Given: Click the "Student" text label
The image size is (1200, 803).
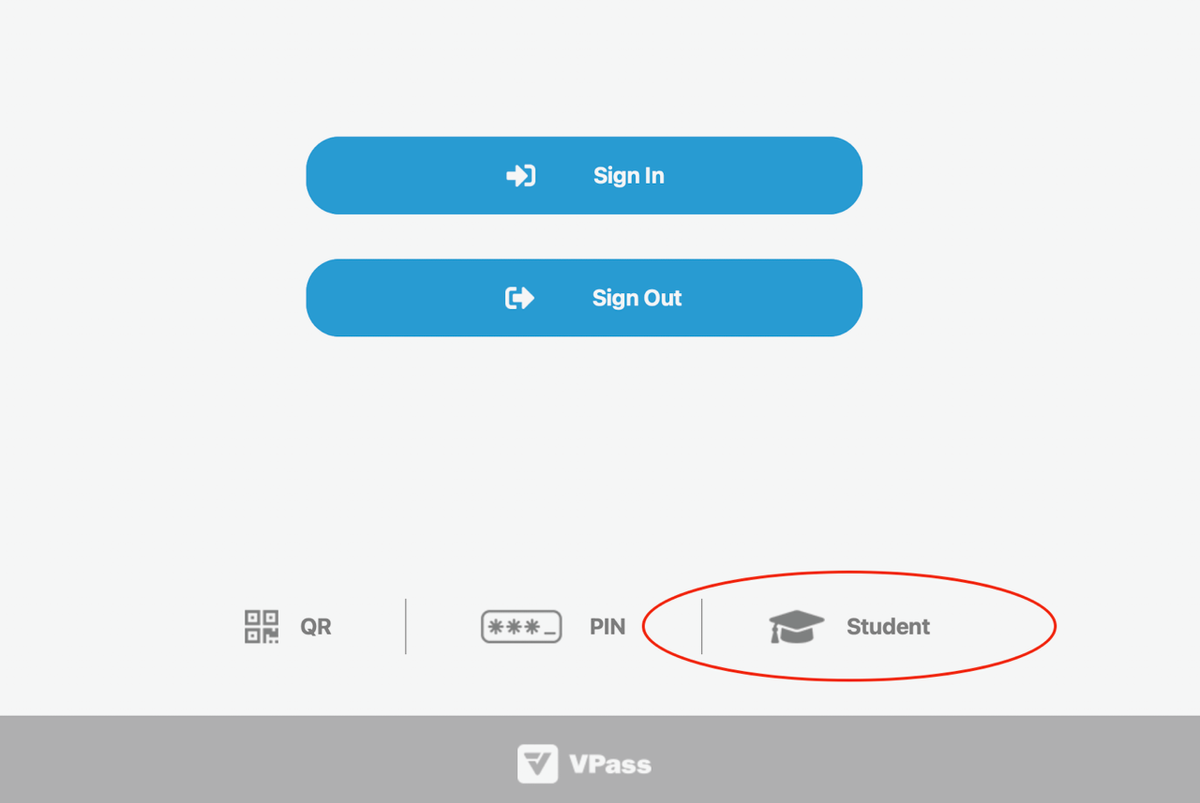Looking at the screenshot, I should pos(888,627).
